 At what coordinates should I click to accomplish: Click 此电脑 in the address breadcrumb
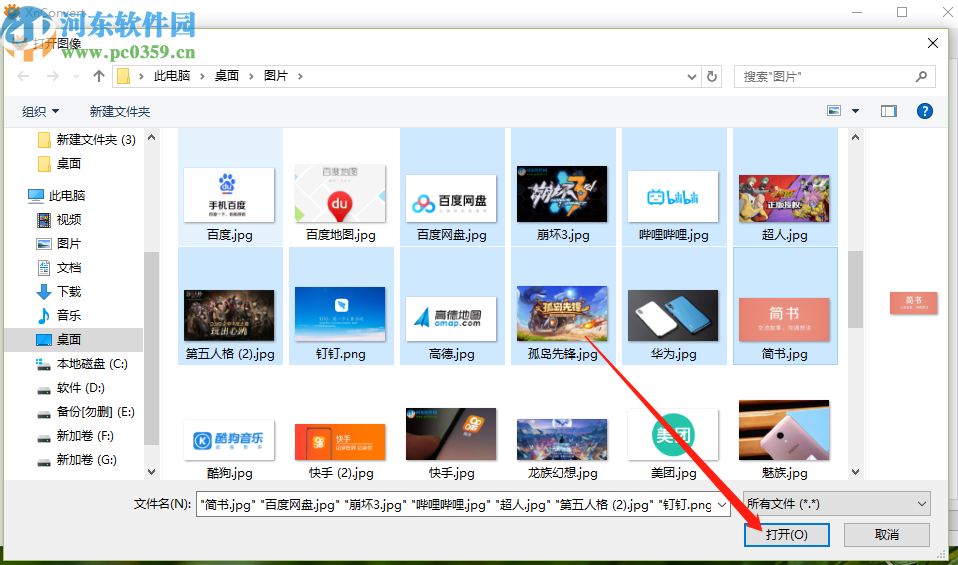172,76
